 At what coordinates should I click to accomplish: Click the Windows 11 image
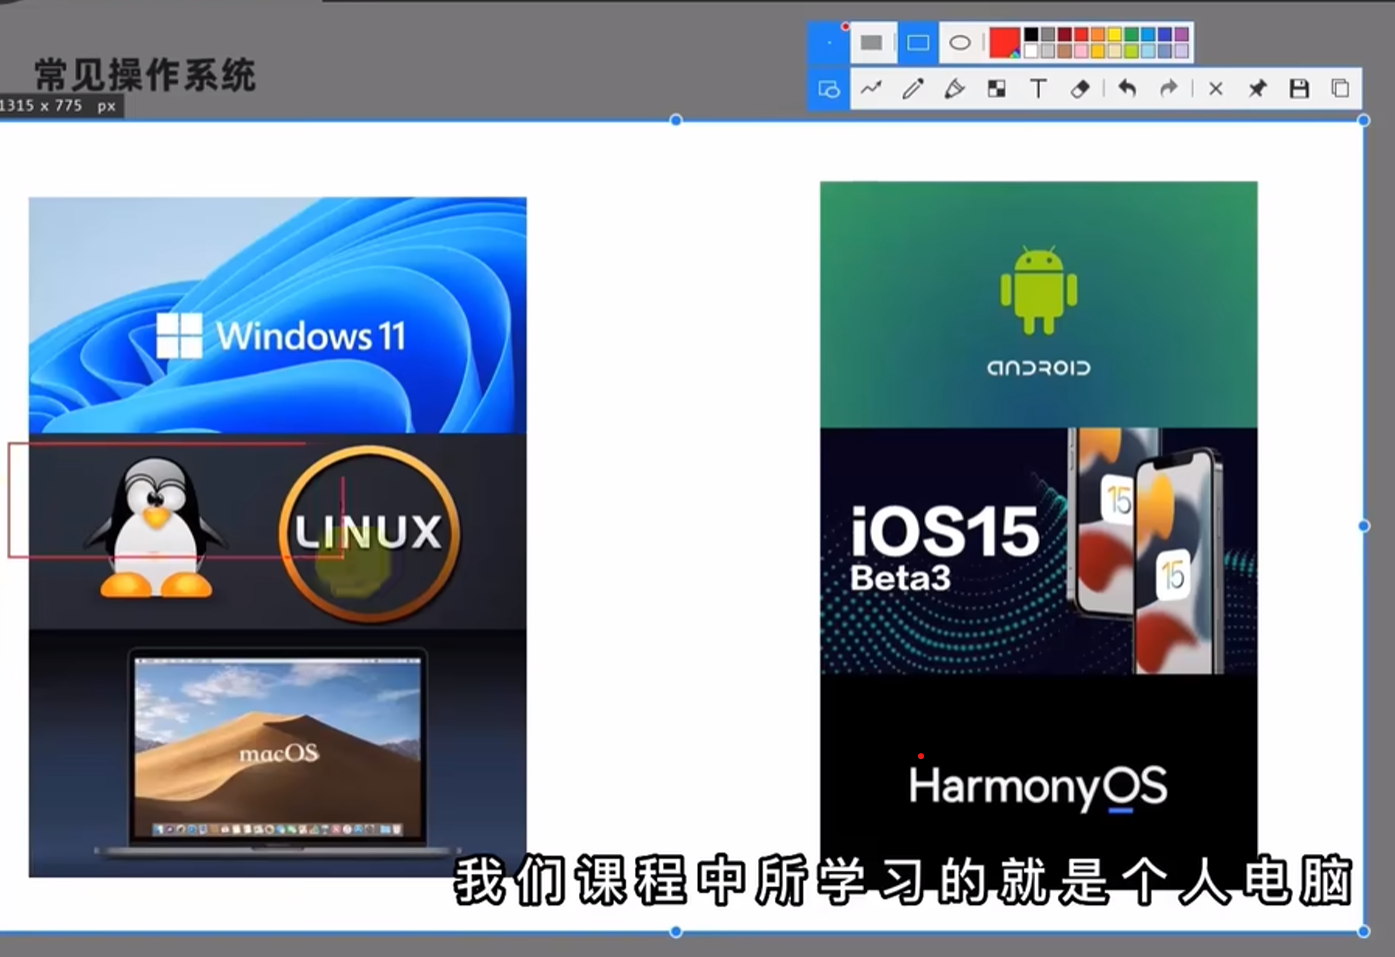278,315
